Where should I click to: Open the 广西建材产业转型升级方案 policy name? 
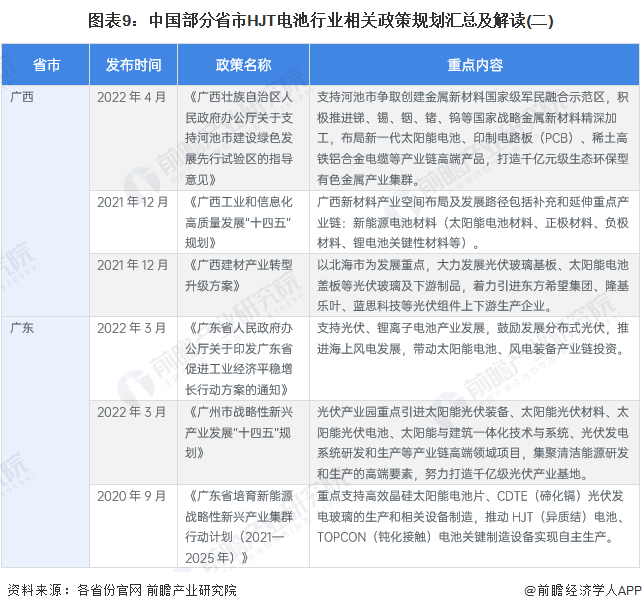point(243,274)
